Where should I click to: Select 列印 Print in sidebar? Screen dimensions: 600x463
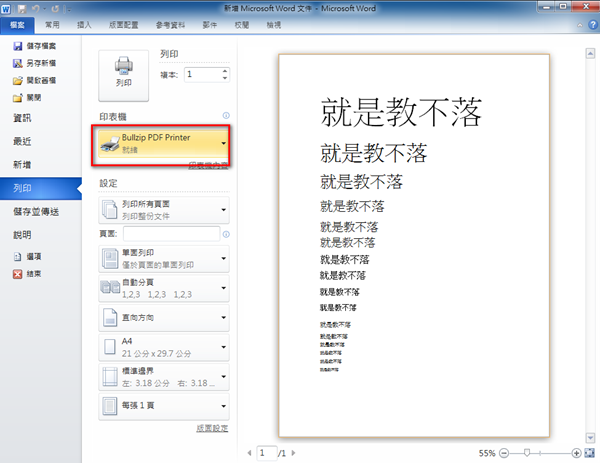pyautogui.click(x=41, y=188)
